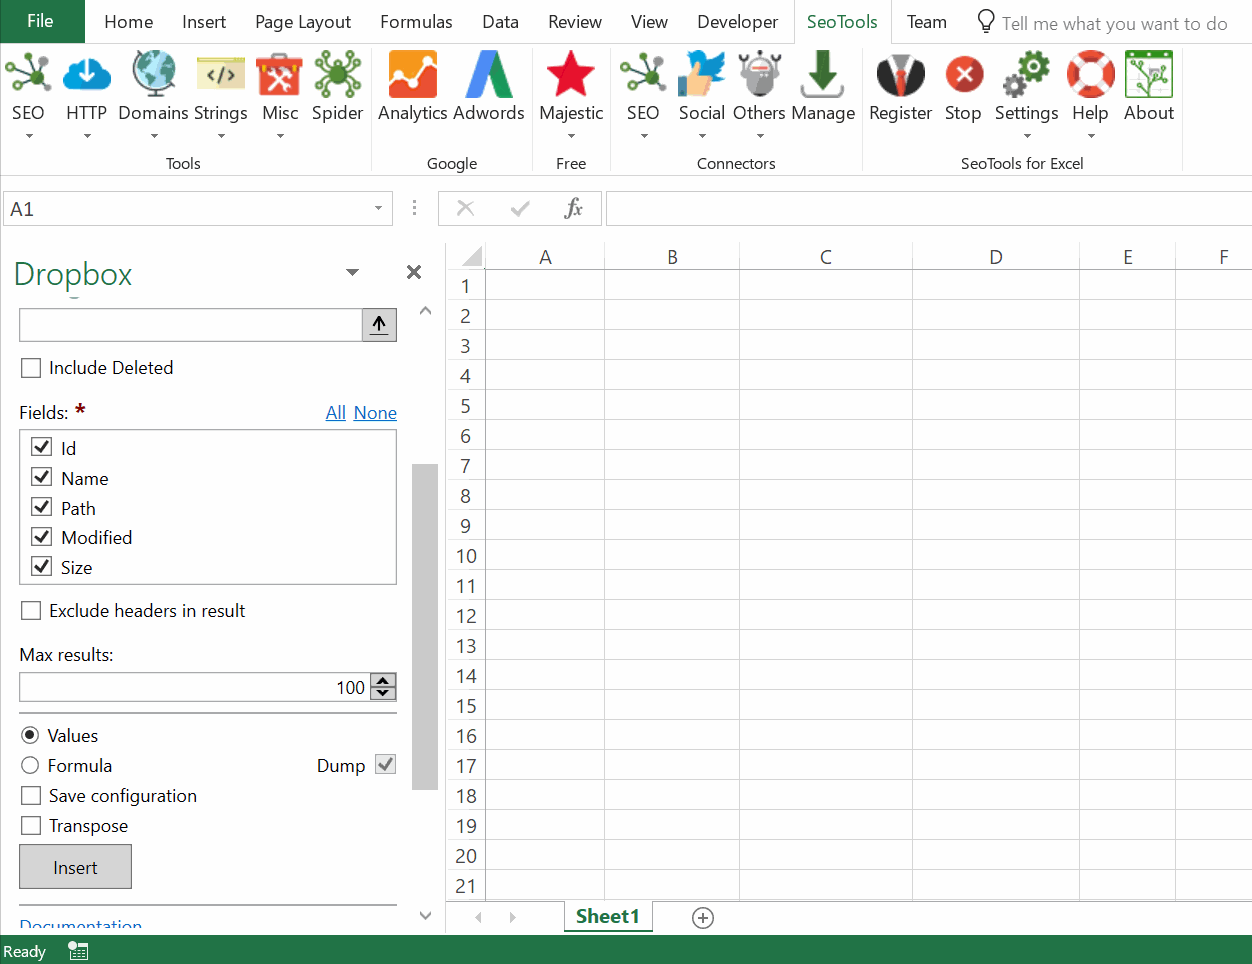Open the File tab

click(41, 21)
